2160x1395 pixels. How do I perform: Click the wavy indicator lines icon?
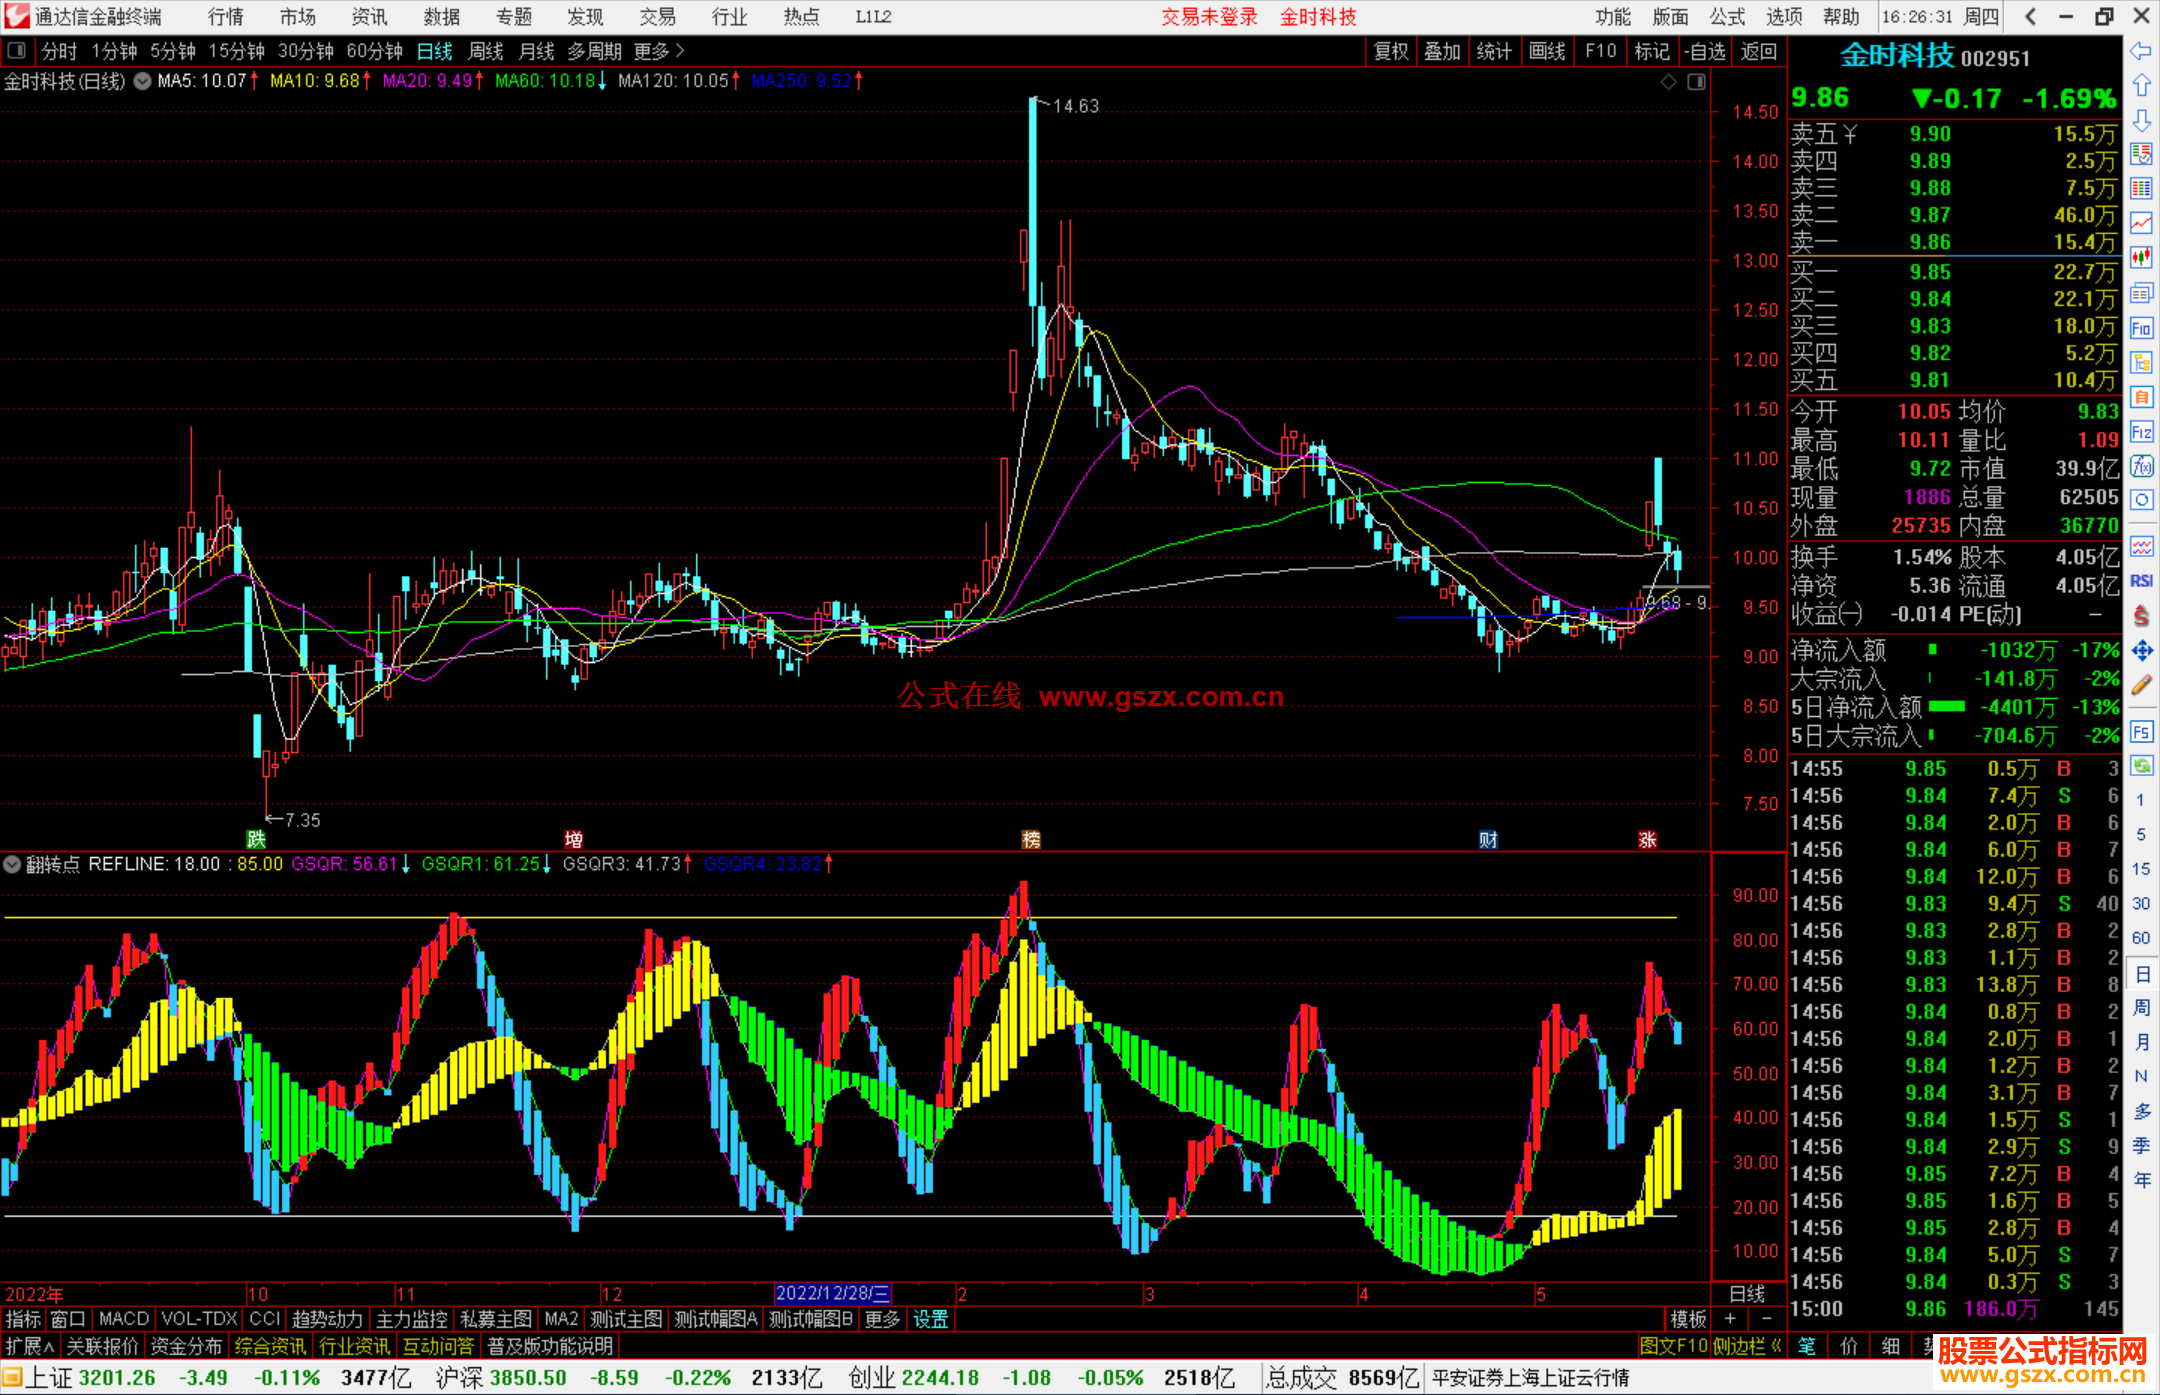tap(2141, 546)
